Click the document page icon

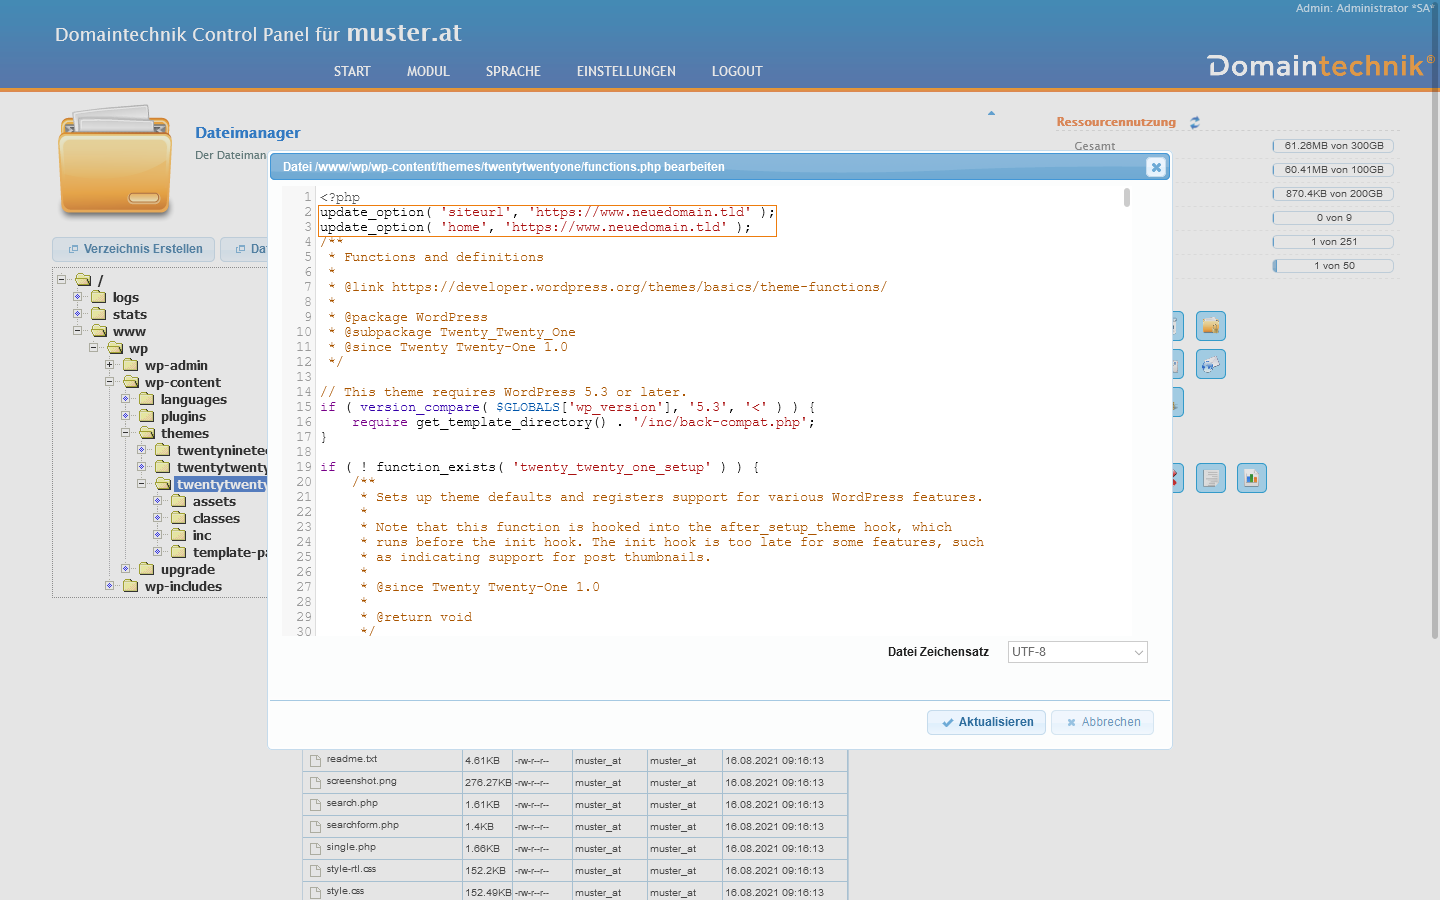pos(1211,478)
